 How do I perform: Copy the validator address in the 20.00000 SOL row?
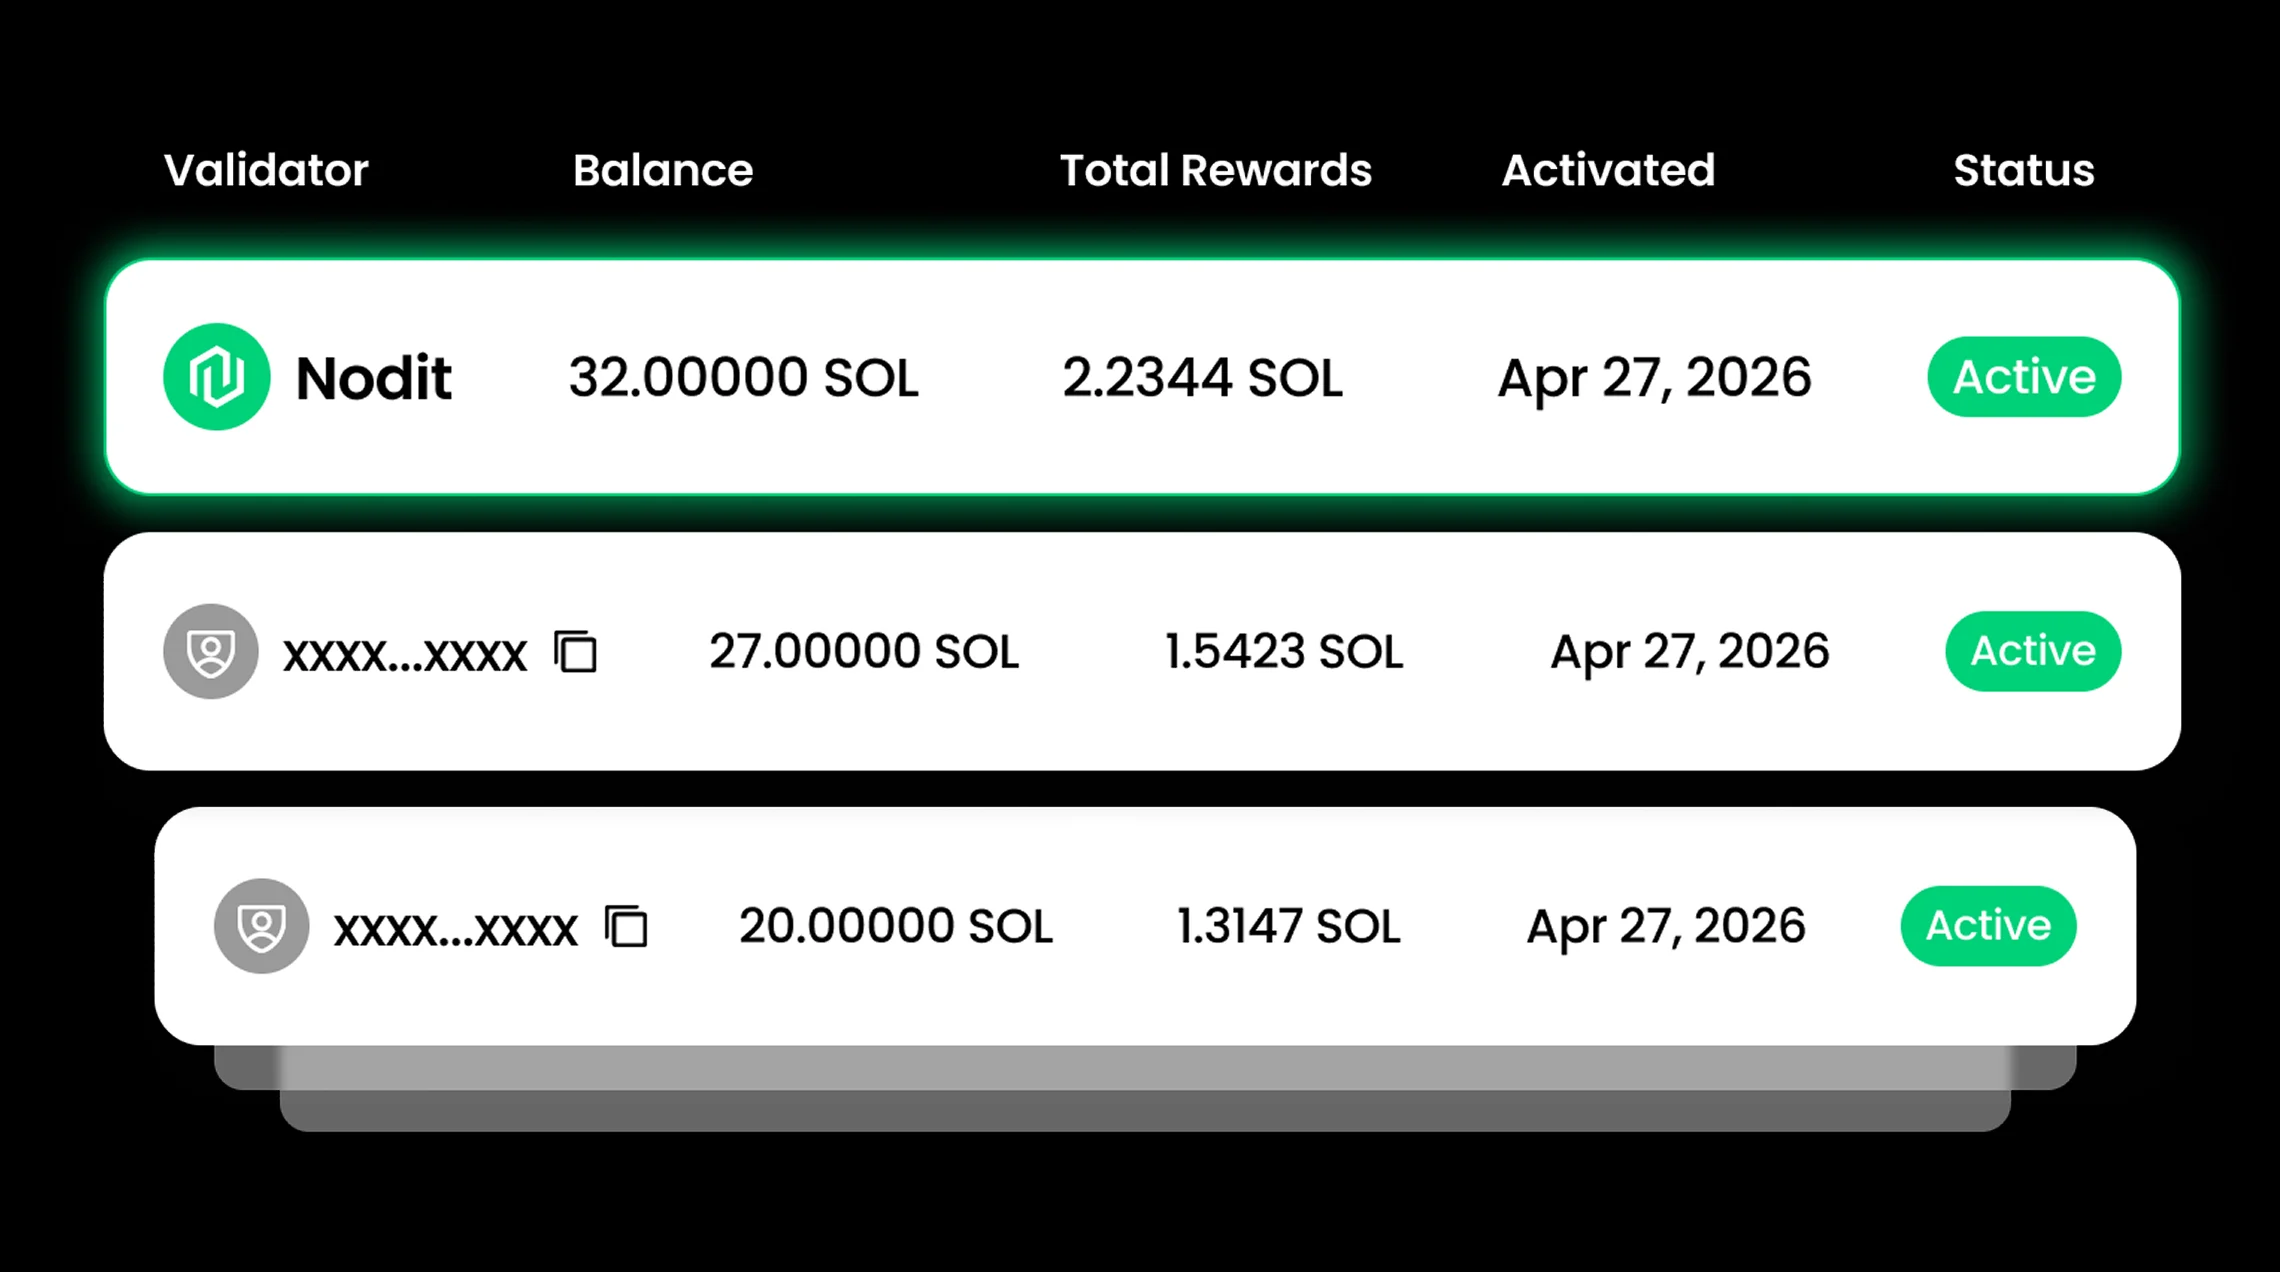tap(627, 927)
